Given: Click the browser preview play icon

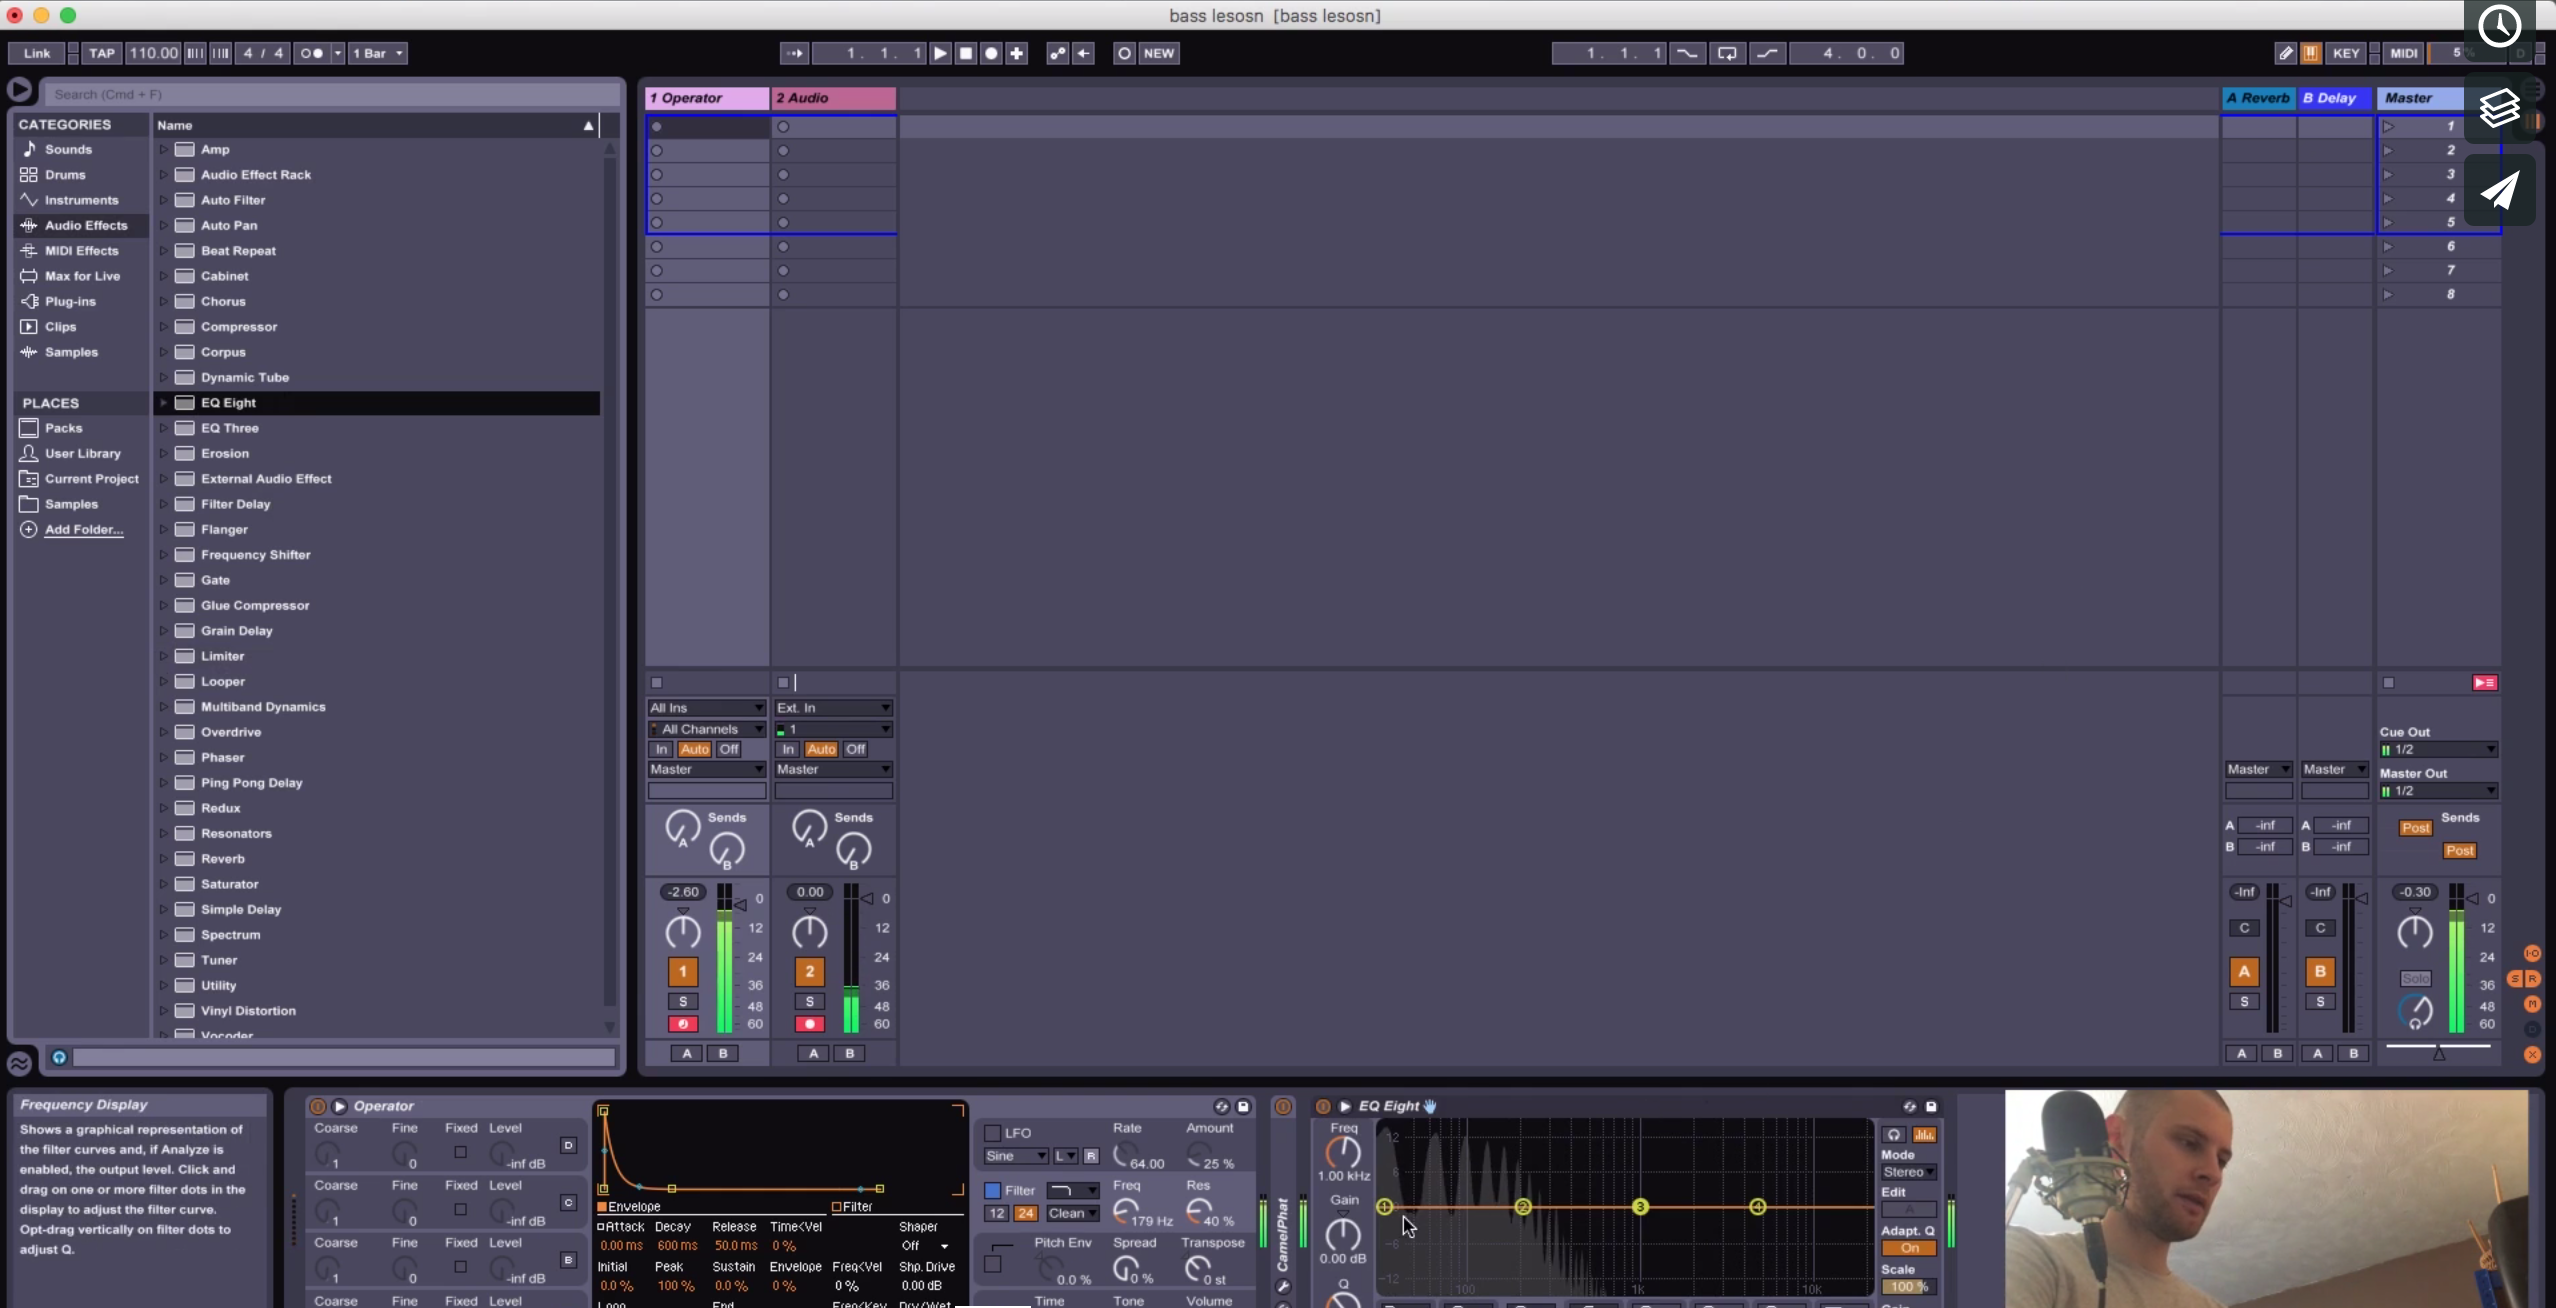Looking at the screenshot, I should point(19,90).
